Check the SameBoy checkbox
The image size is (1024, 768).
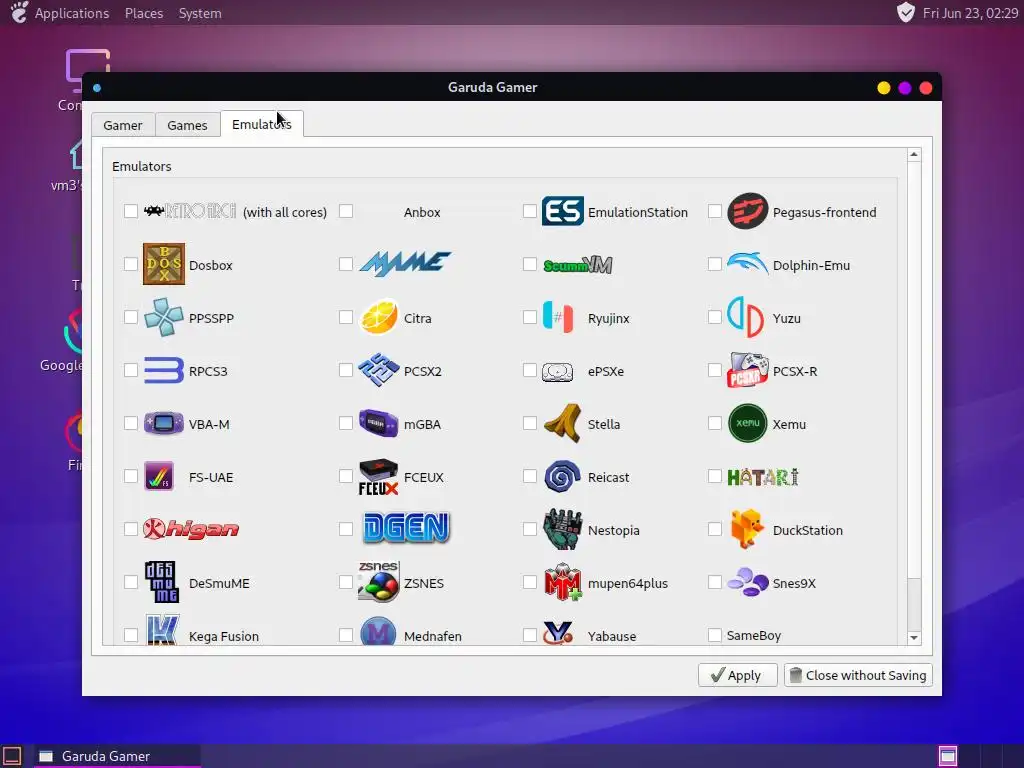(x=715, y=635)
